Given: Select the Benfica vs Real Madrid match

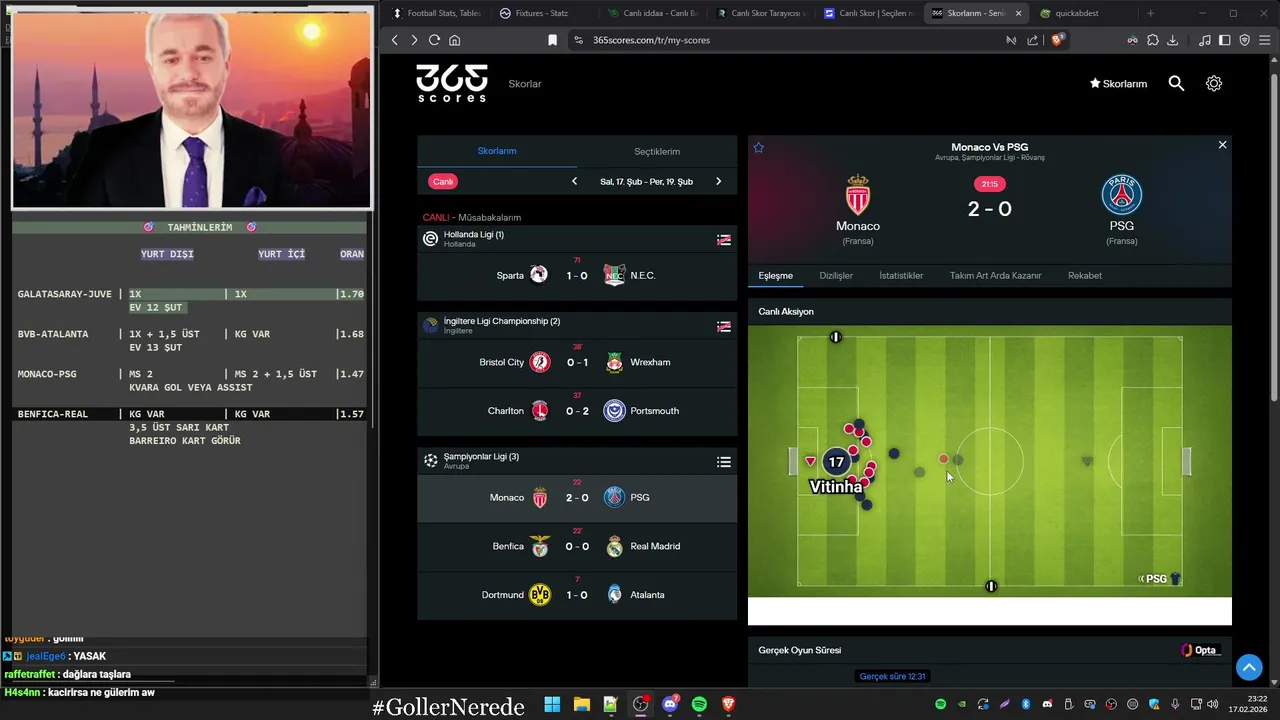Looking at the screenshot, I should click(577, 546).
